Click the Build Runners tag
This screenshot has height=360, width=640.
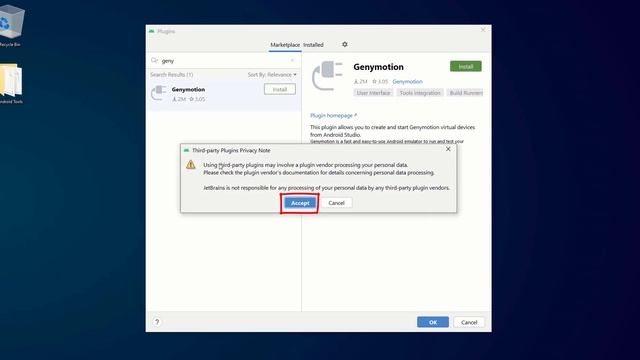click(x=465, y=93)
